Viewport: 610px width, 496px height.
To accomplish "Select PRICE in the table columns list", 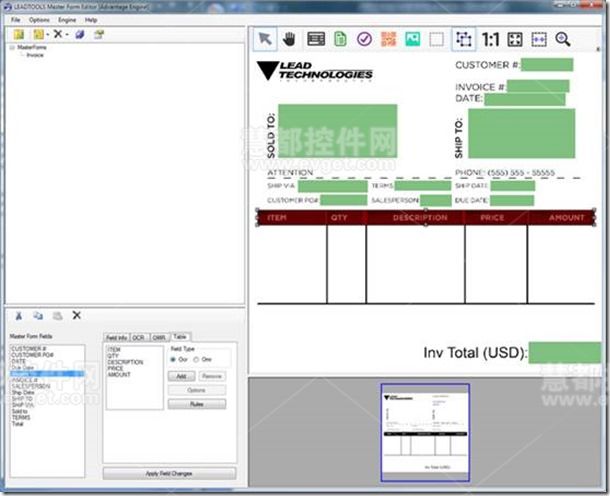I will coord(115,368).
